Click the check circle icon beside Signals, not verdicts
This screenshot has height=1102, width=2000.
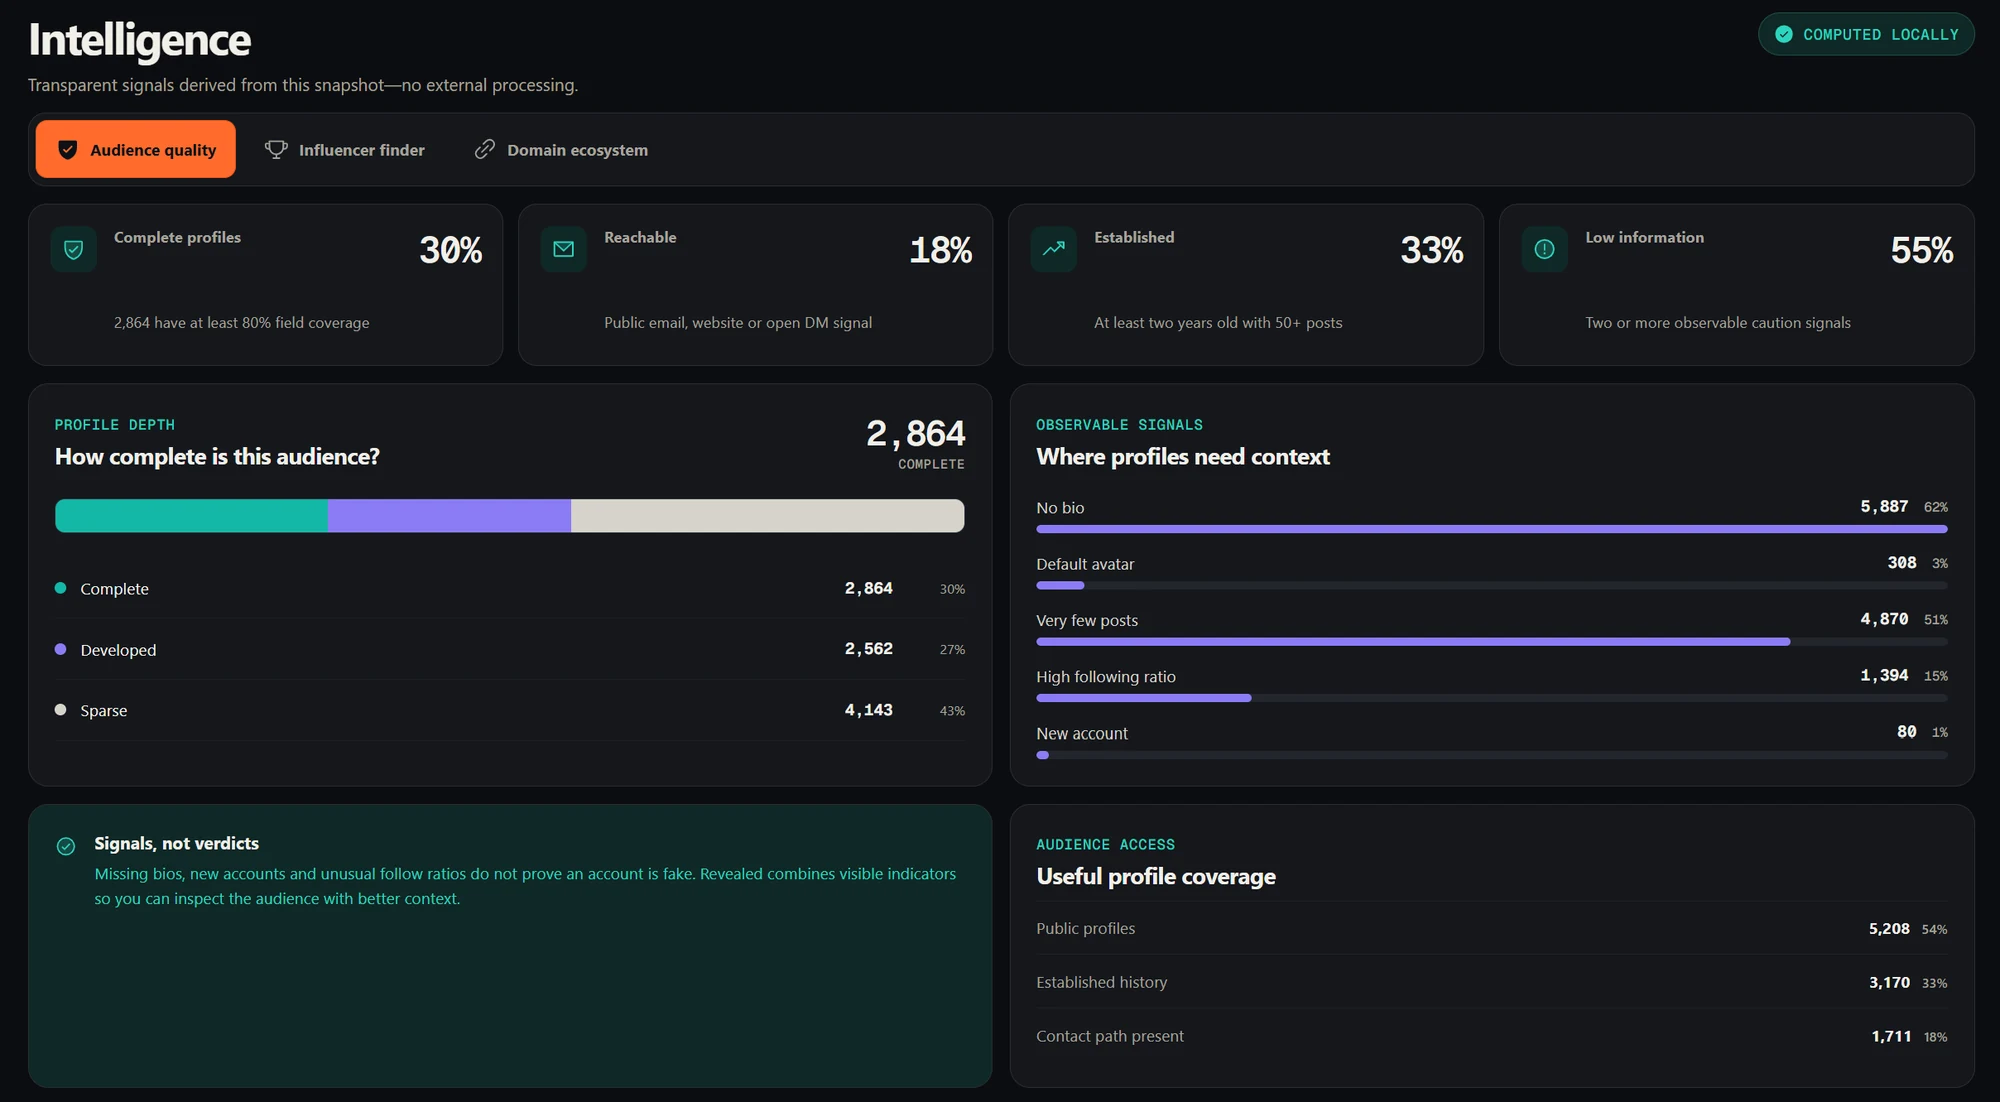point(66,847)
